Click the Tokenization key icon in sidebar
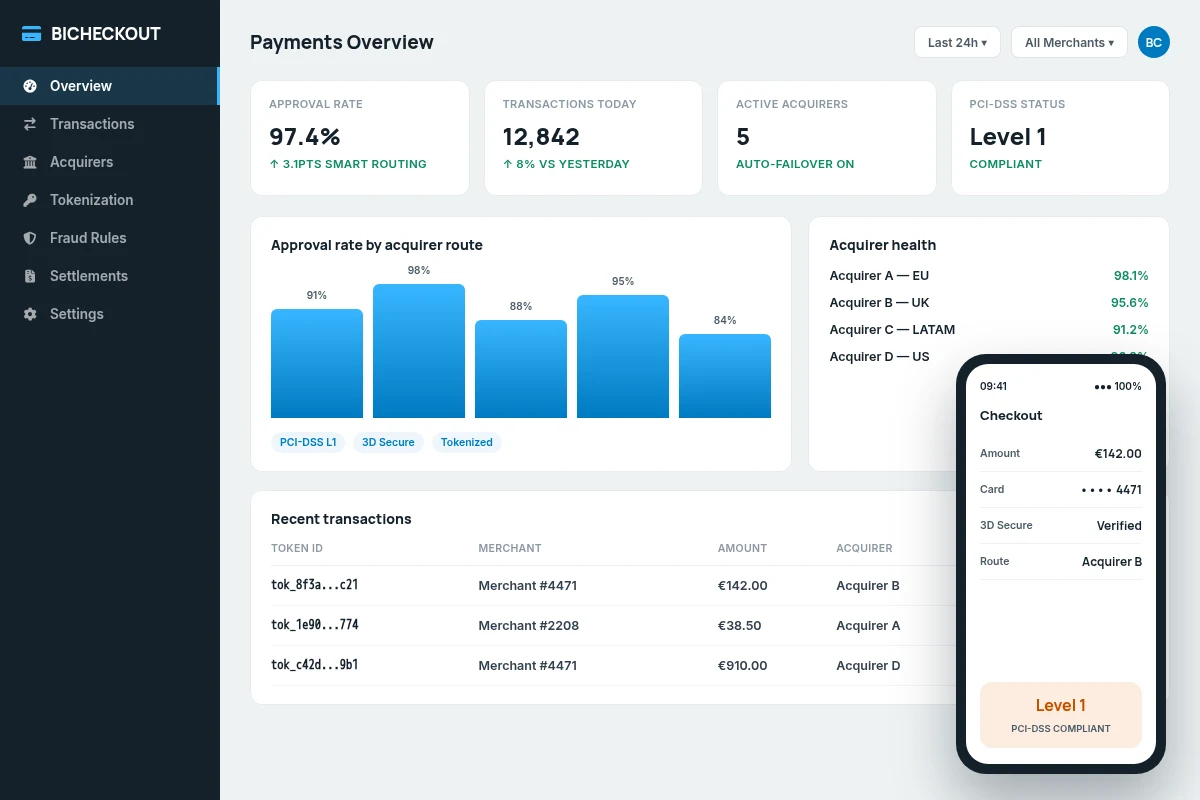The image size is (1200, 800). tap(30, 200)
